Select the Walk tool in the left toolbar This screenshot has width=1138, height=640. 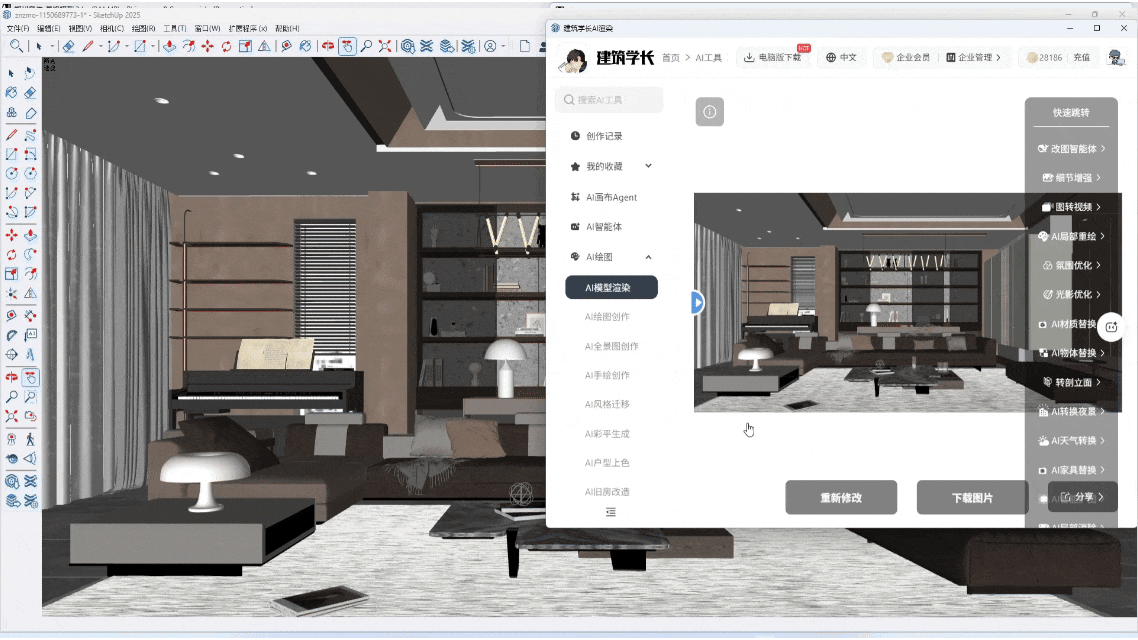(30, 439)
